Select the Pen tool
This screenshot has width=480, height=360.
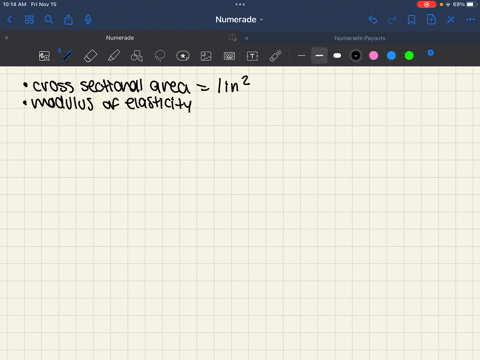[x=67, y=56]
